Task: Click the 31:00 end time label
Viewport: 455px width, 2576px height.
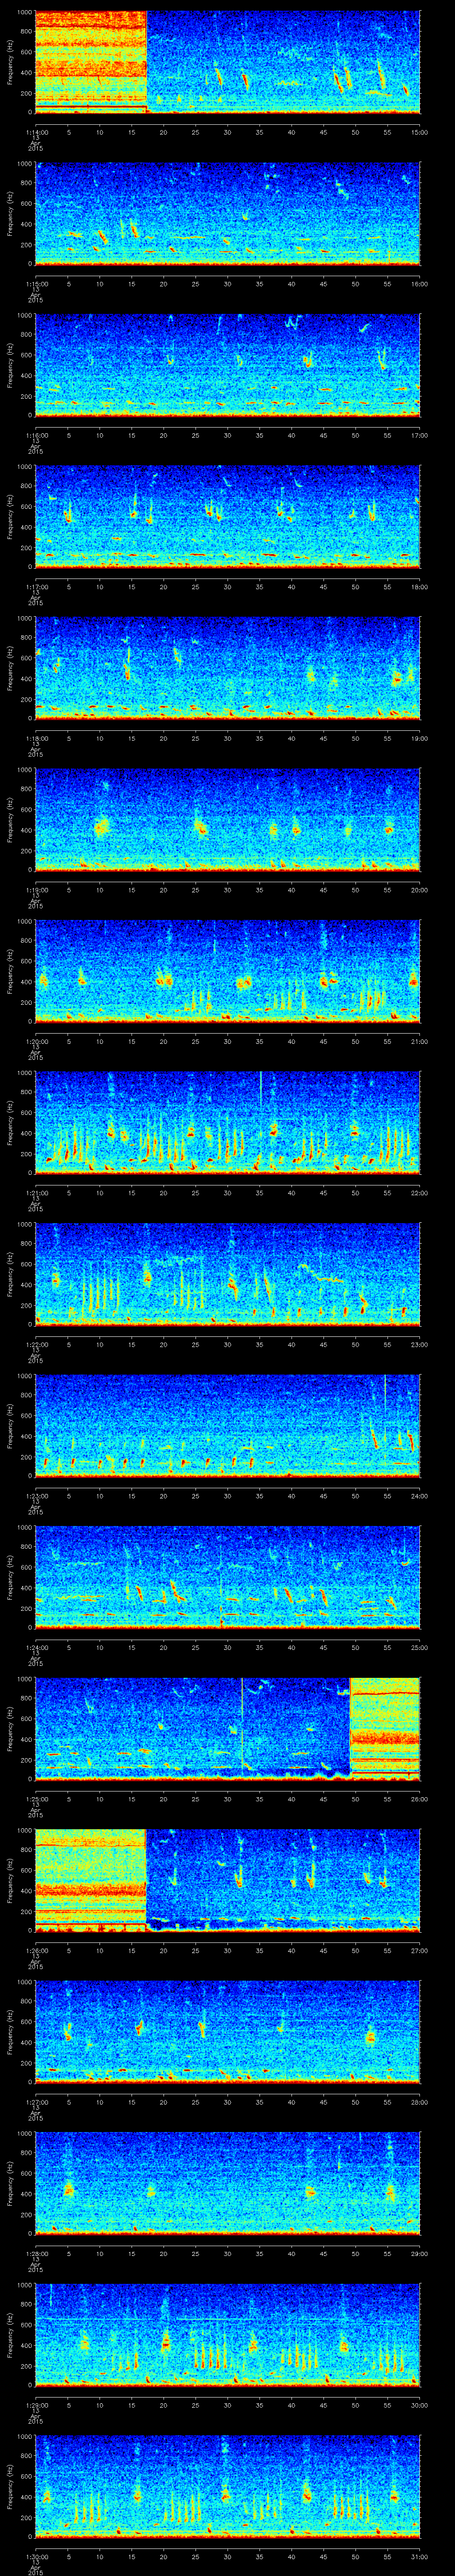Action: [419, 2556]
